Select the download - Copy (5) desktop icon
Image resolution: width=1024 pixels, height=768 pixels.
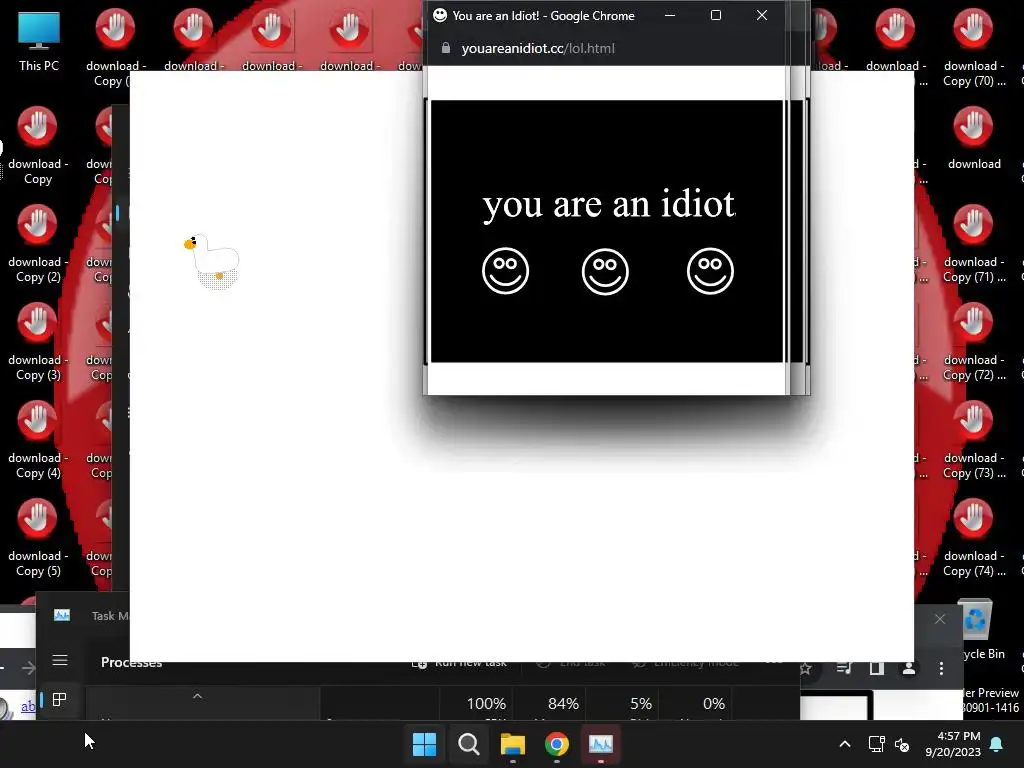(x=37, y=538)
